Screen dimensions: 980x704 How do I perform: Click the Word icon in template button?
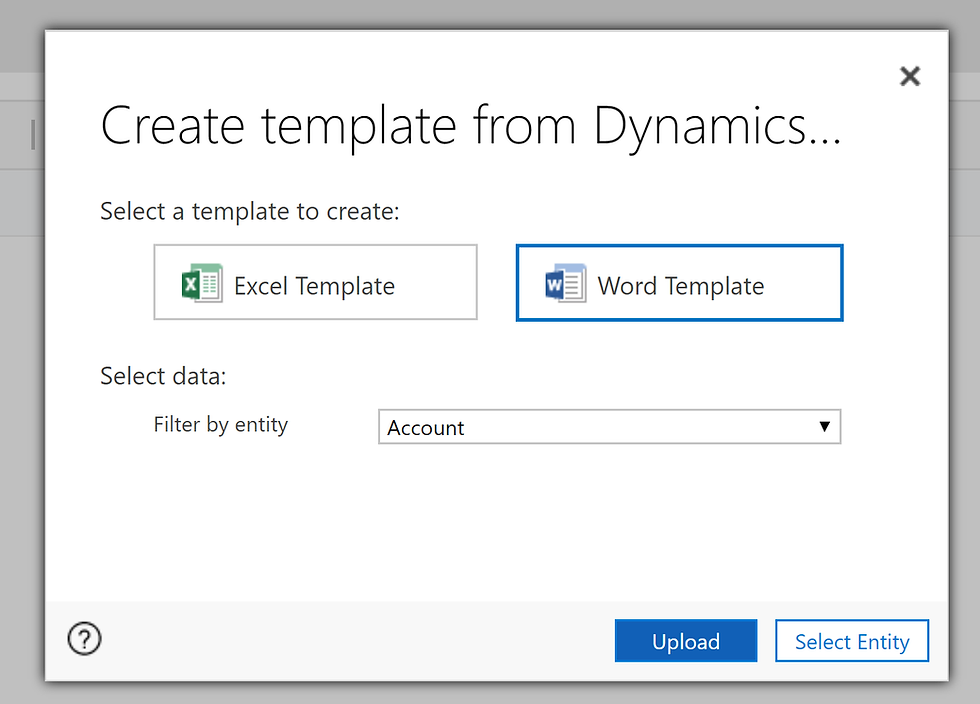point(566,284)
